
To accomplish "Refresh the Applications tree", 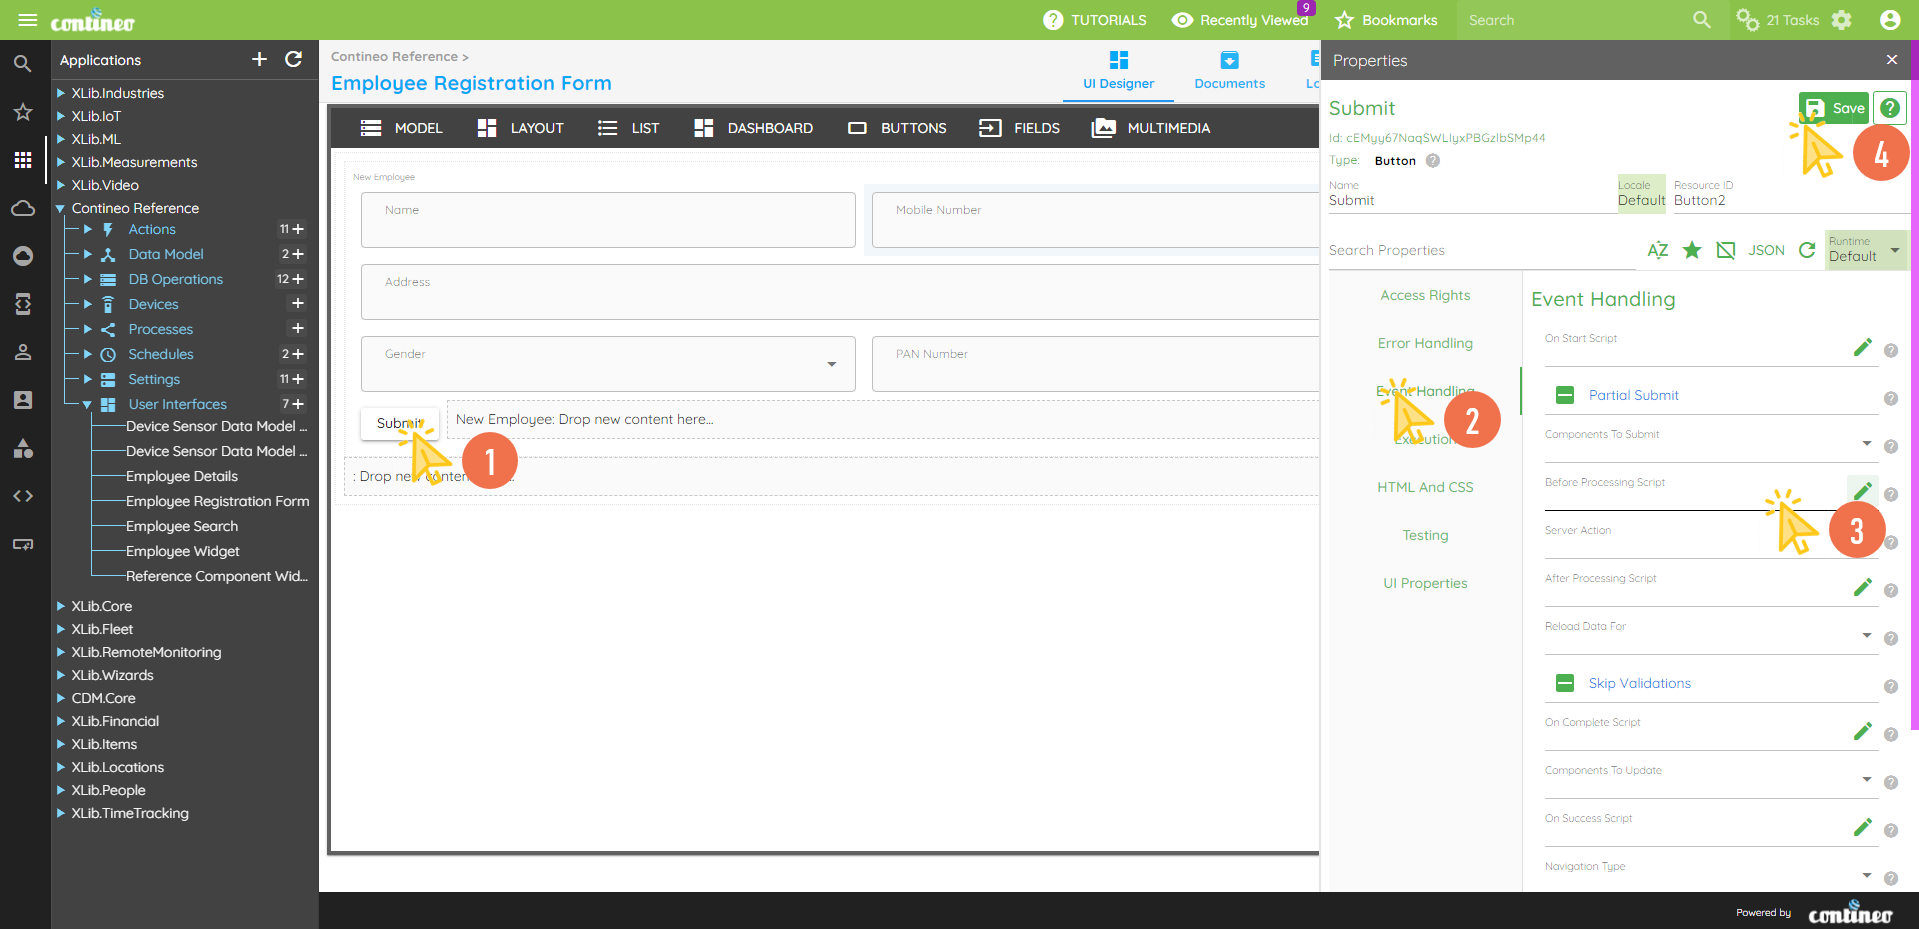I will pos(293,60).
